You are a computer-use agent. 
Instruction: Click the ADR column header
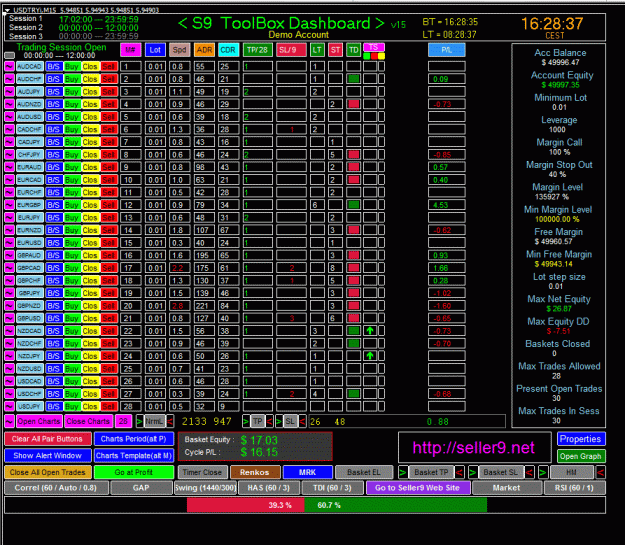coord(204,50)
